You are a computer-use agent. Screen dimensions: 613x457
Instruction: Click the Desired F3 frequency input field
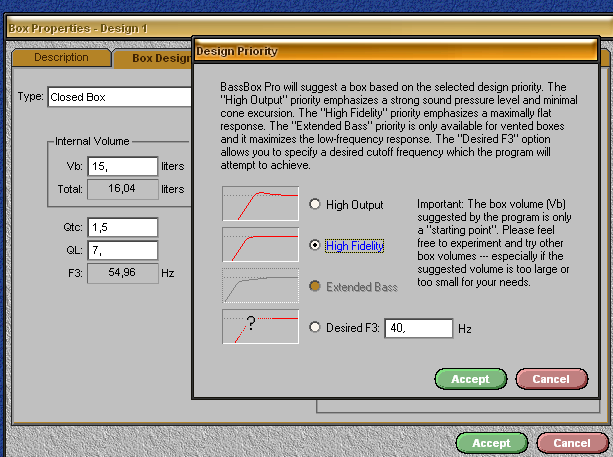click(x=419, y=328)
